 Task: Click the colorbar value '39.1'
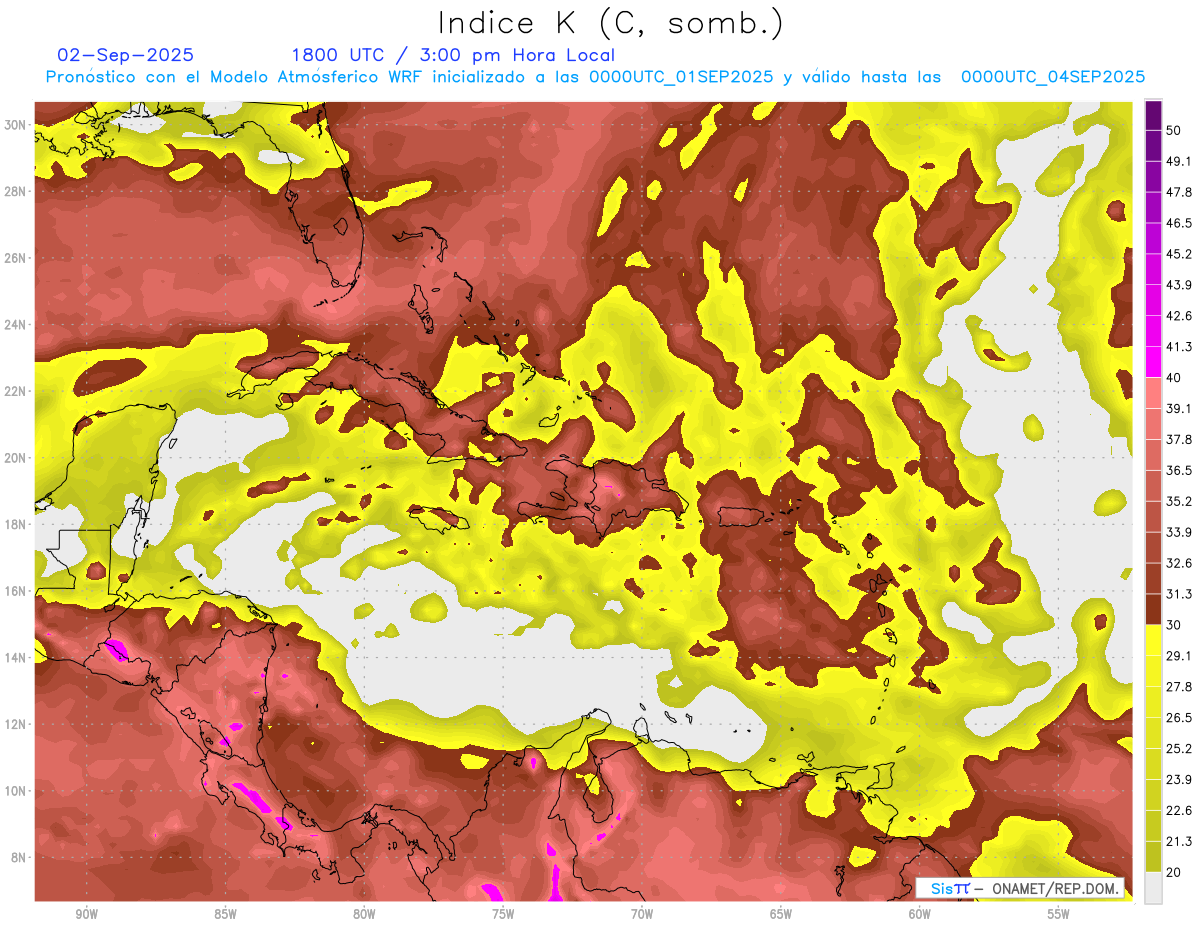pos(1178,408)
